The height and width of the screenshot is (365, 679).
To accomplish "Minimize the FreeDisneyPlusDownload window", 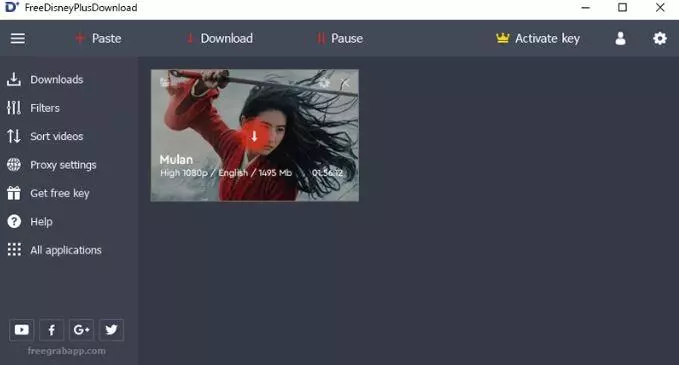I will coord(585,7).
